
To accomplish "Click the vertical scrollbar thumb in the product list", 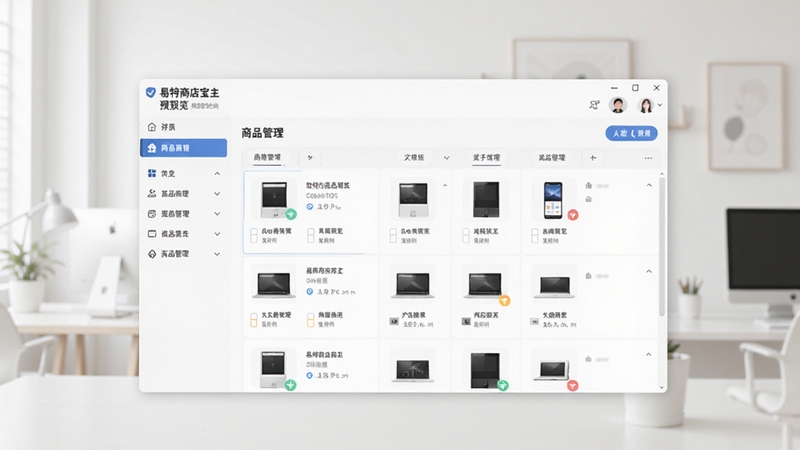I will pos(662,246).
